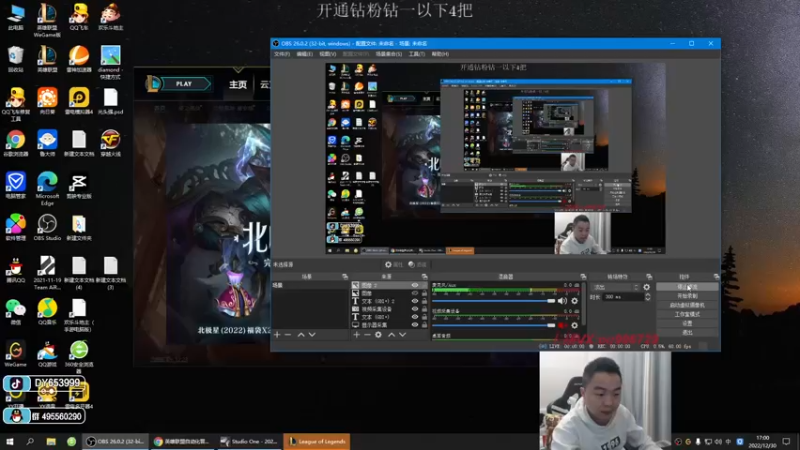Switch to the 主页 tab in League client
Viewport: 800px width, 450px height.
tap(238, 84)
